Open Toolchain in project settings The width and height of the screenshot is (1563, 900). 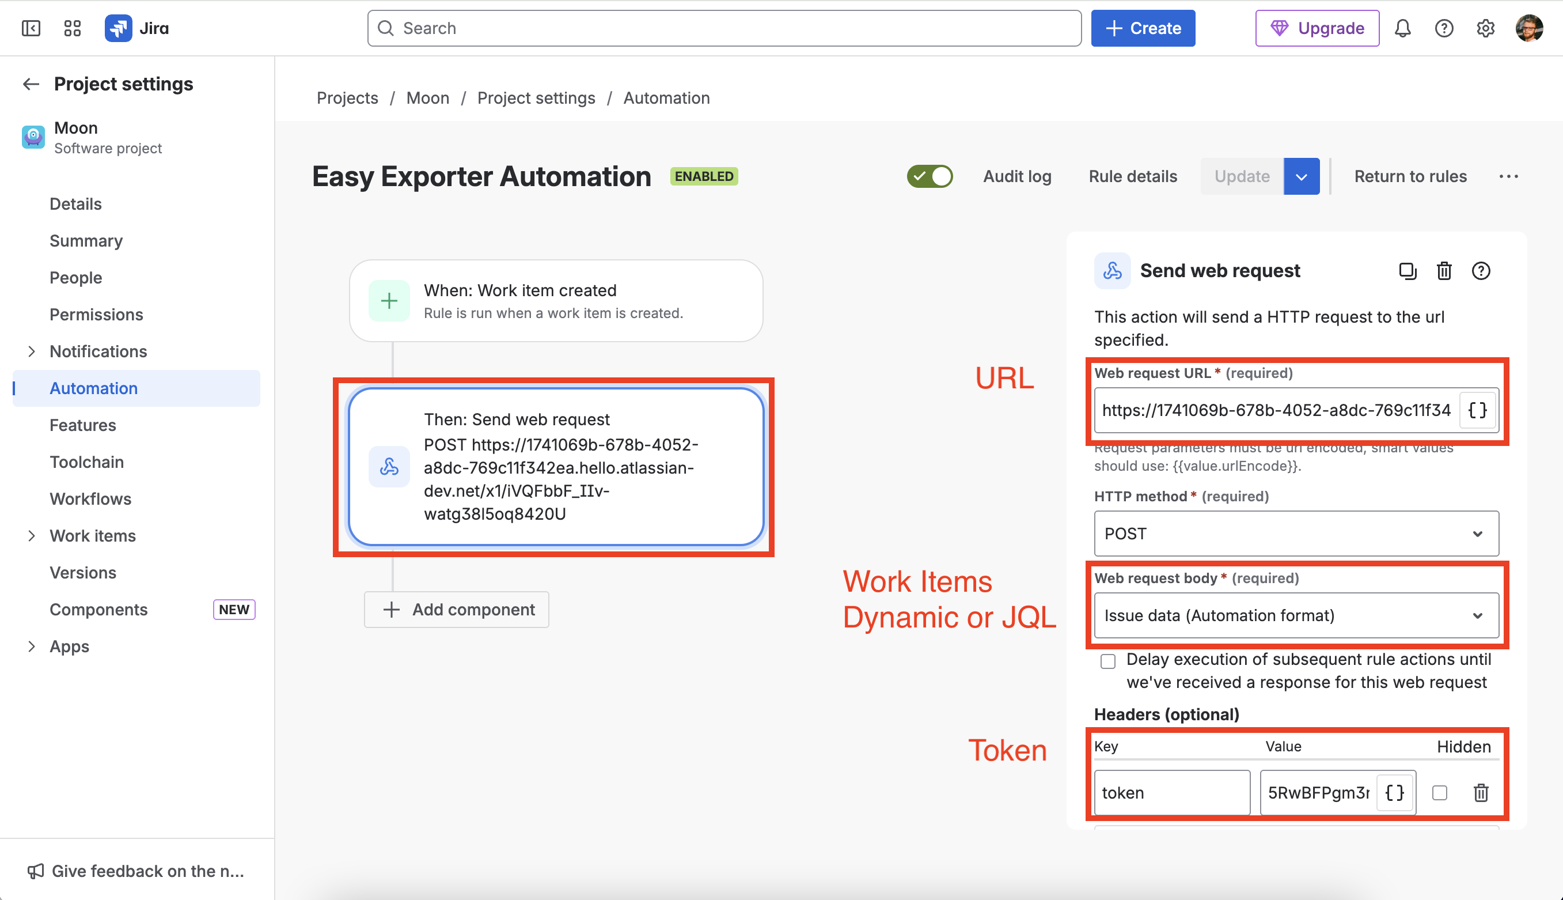click(87, 462)
